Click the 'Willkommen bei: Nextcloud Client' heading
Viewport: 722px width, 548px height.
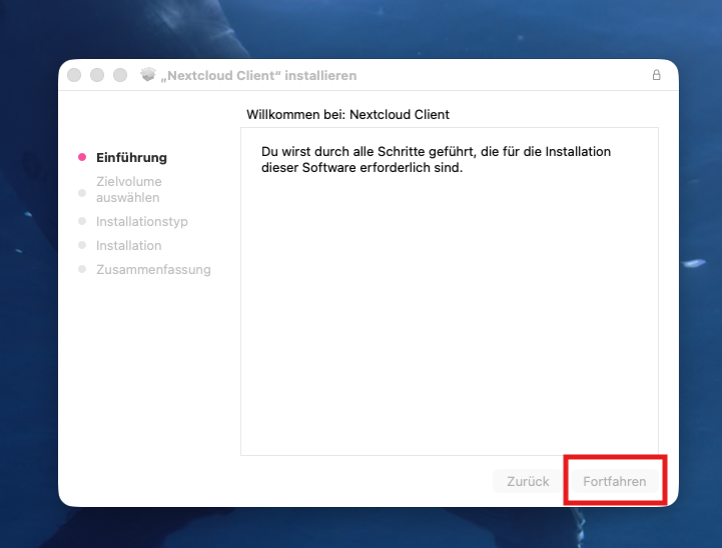tap(348, 114)
